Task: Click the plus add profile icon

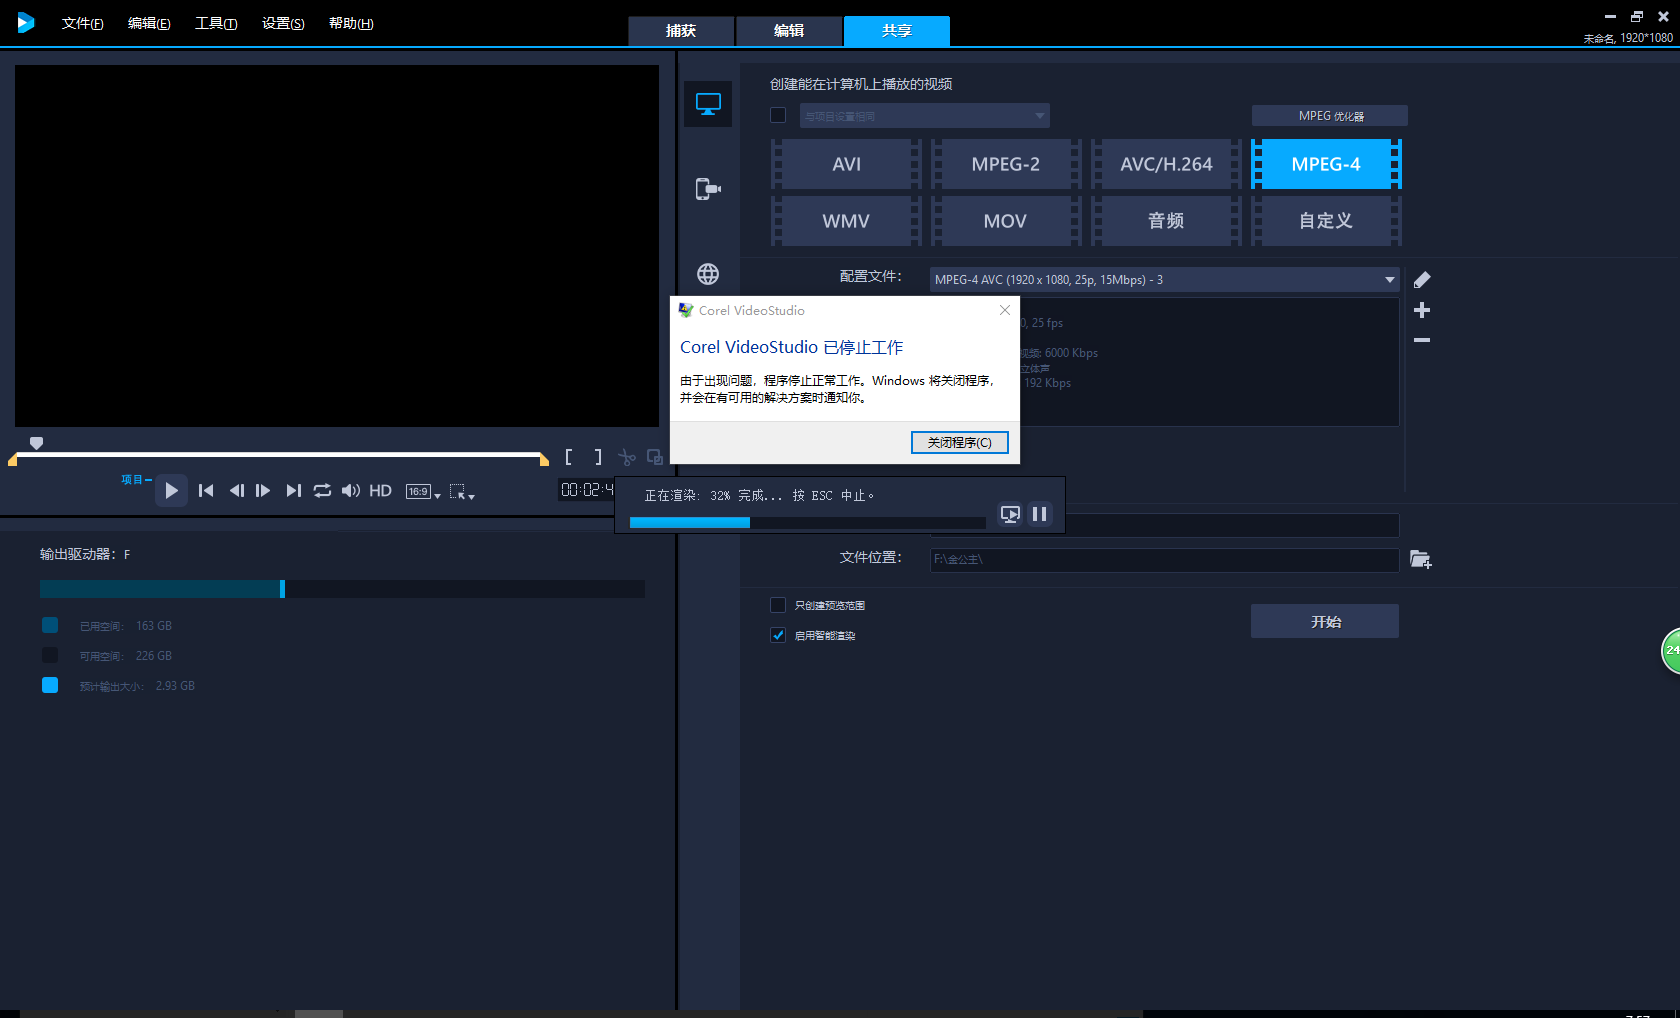Action: (x=1422, y=310)
